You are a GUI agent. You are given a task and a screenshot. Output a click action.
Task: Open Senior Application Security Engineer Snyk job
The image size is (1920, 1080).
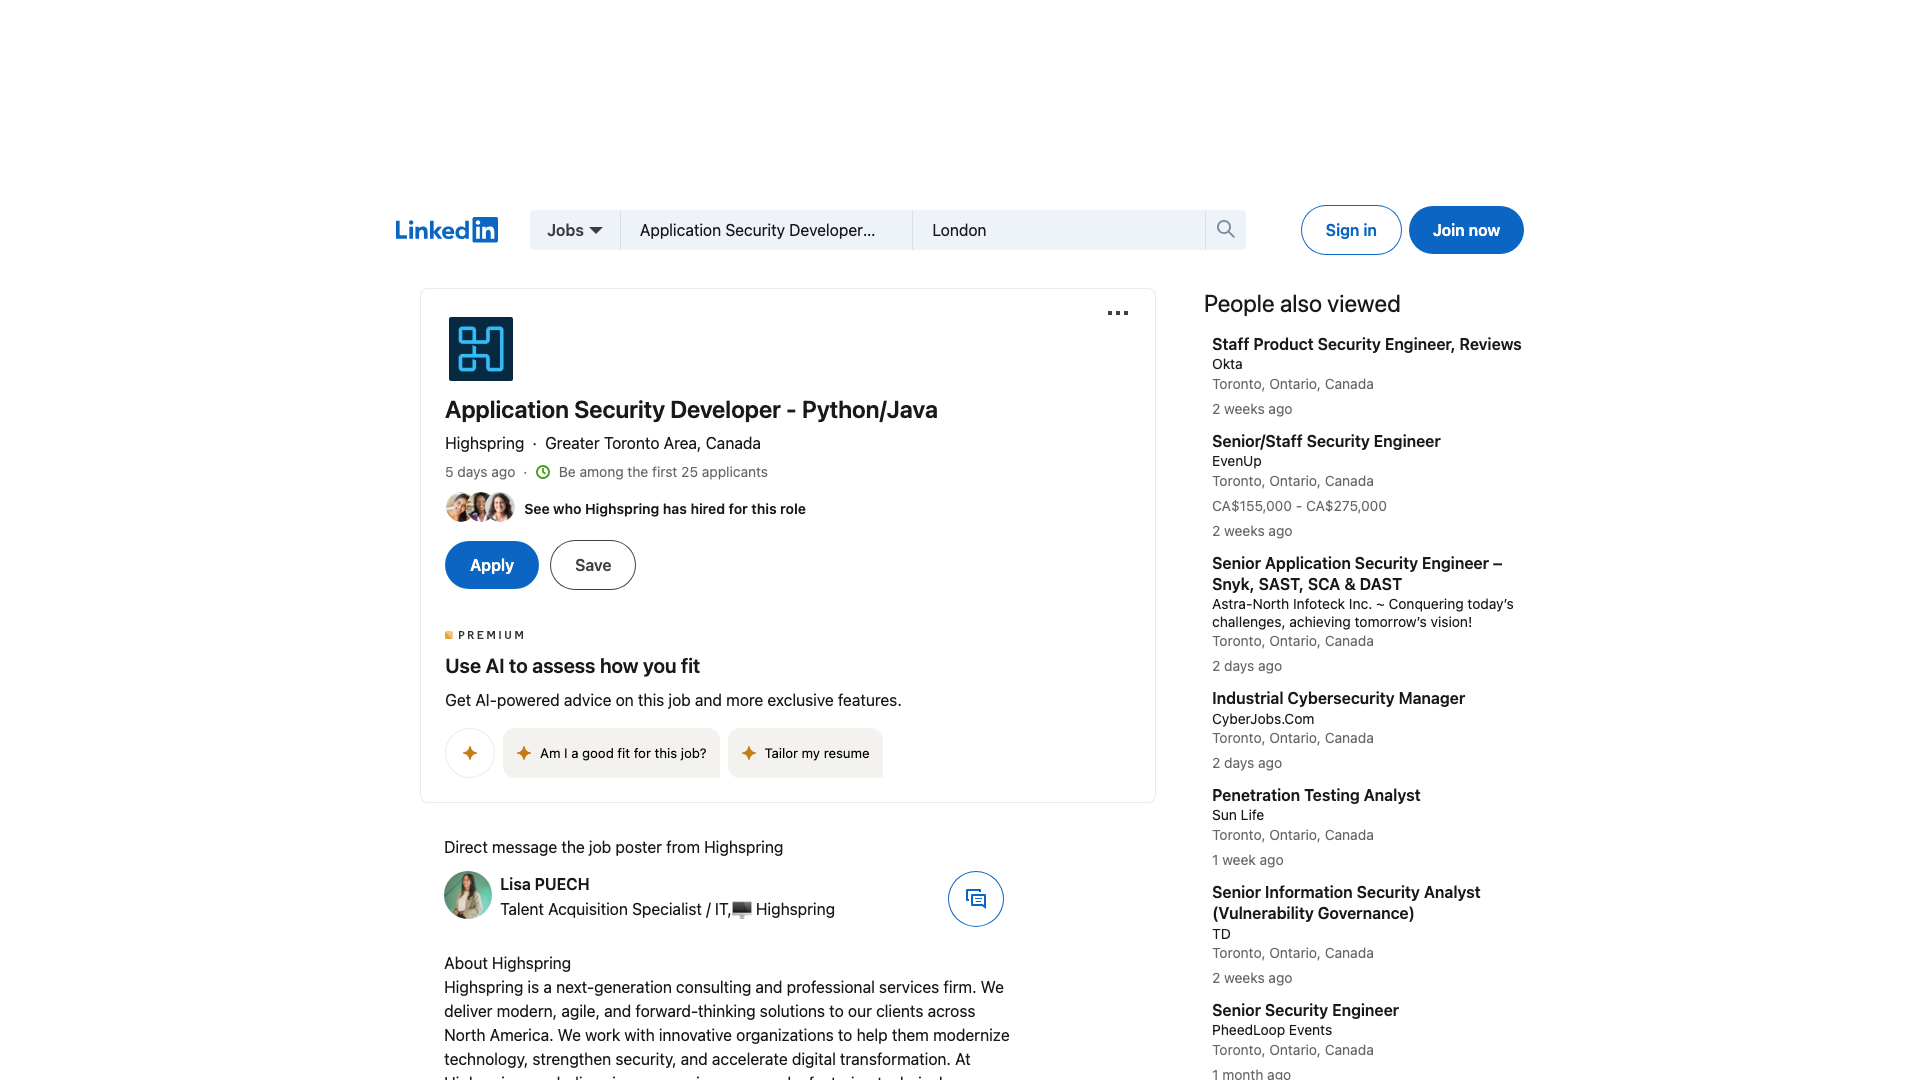point(1357,574)
